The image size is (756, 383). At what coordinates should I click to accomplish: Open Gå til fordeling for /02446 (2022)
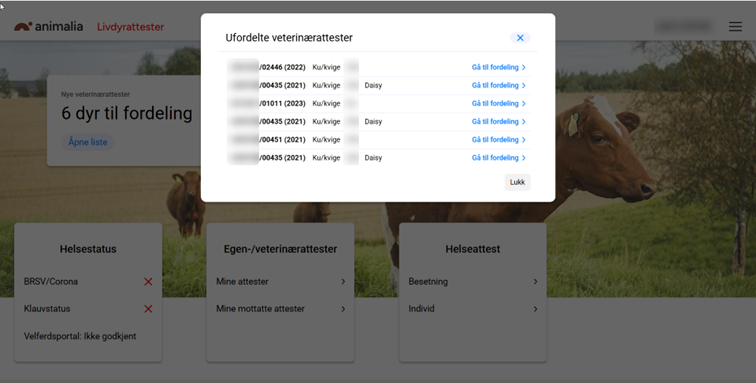pos(499,67)
